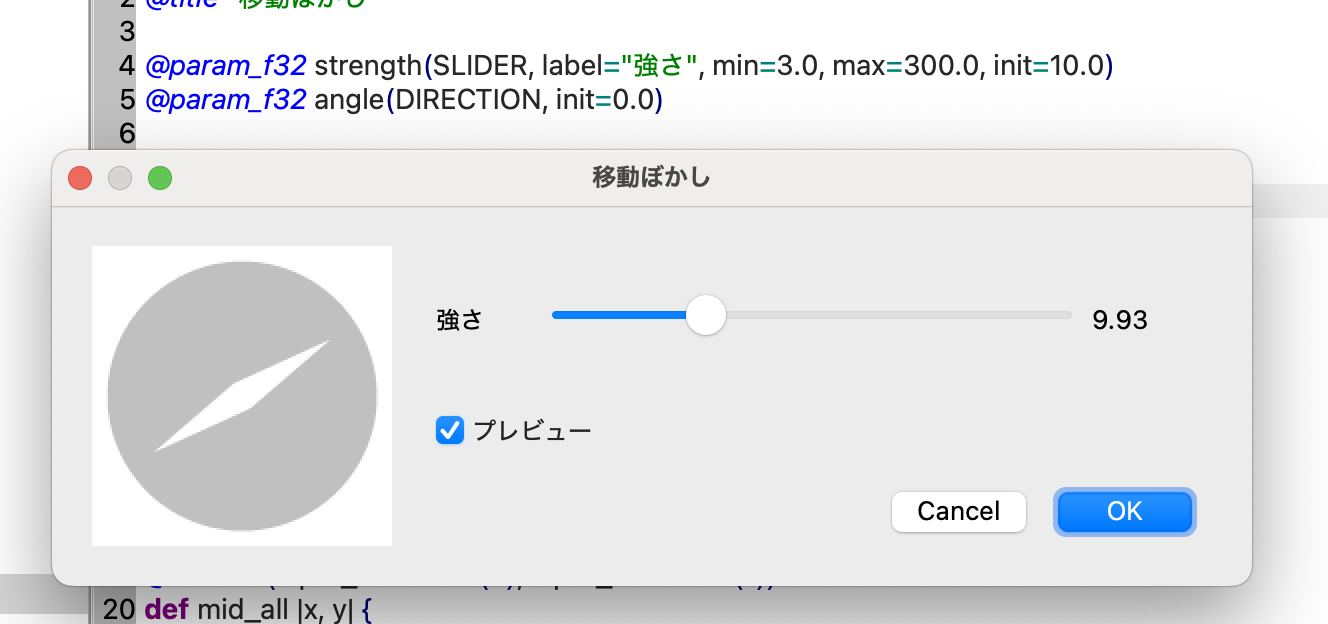Select the image preview thumbnail
Viewport: 1328px width, 624px height.
(x=241, y=394)
